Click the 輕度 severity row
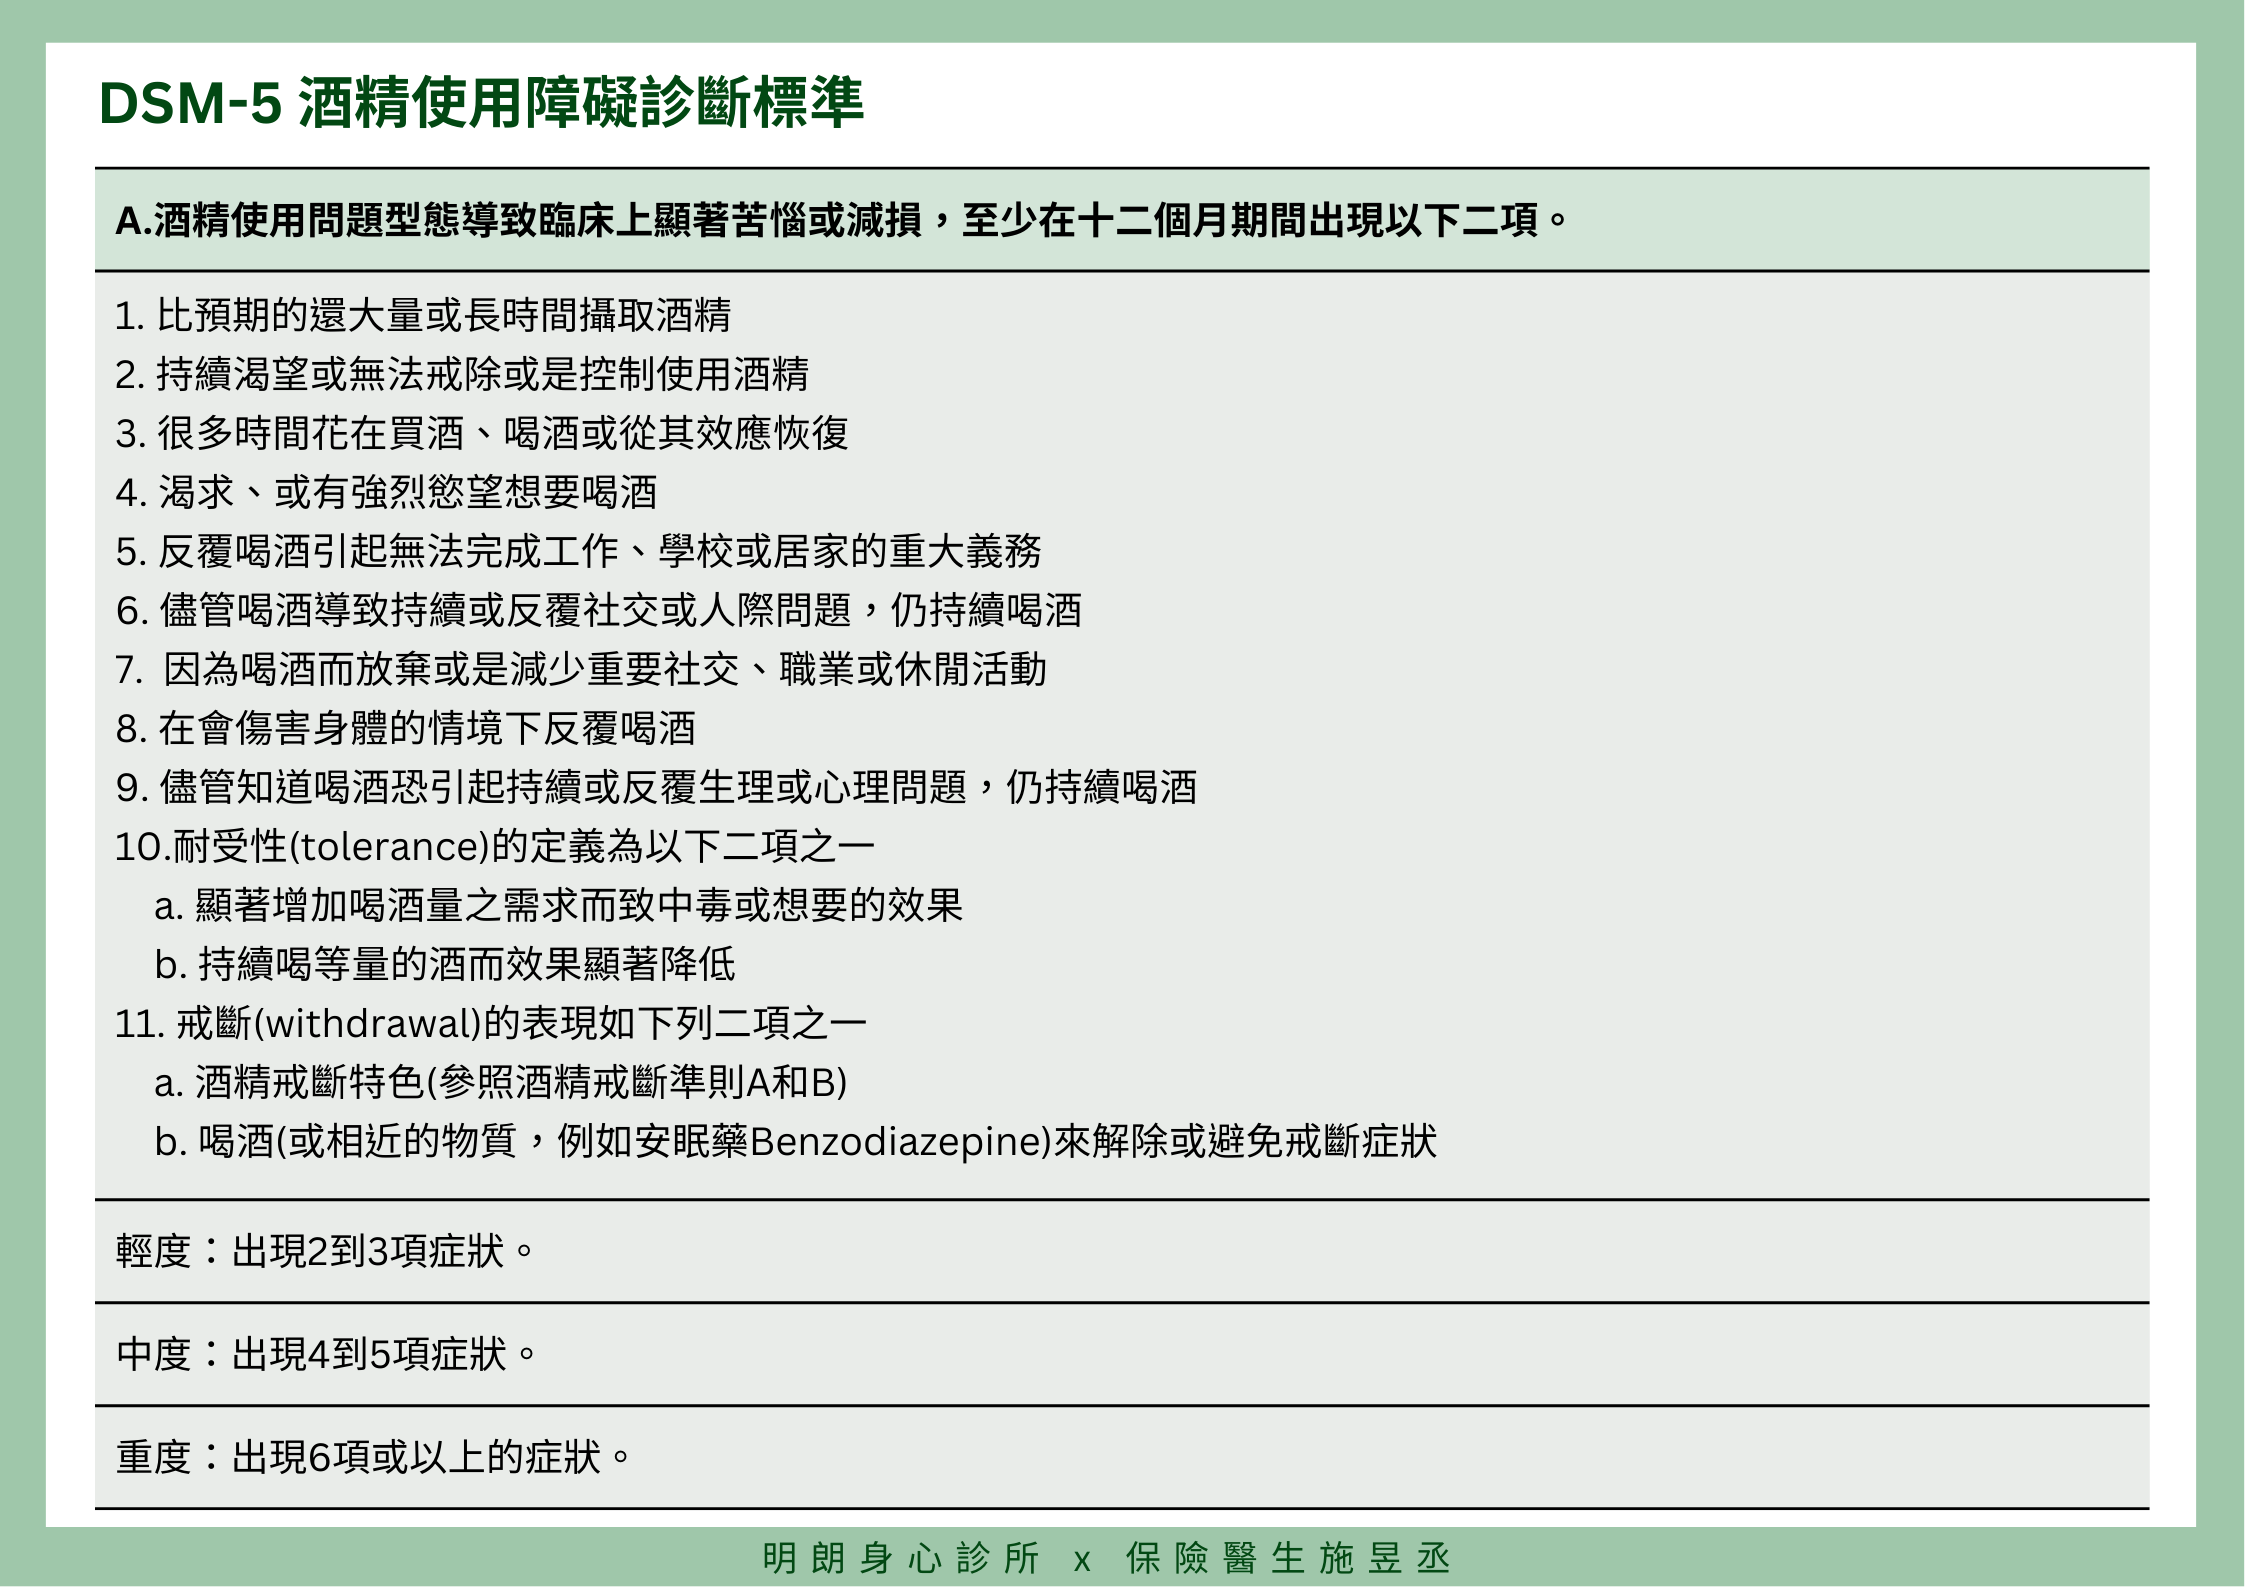The image size is (2245, 1587). coord(326,1251)
